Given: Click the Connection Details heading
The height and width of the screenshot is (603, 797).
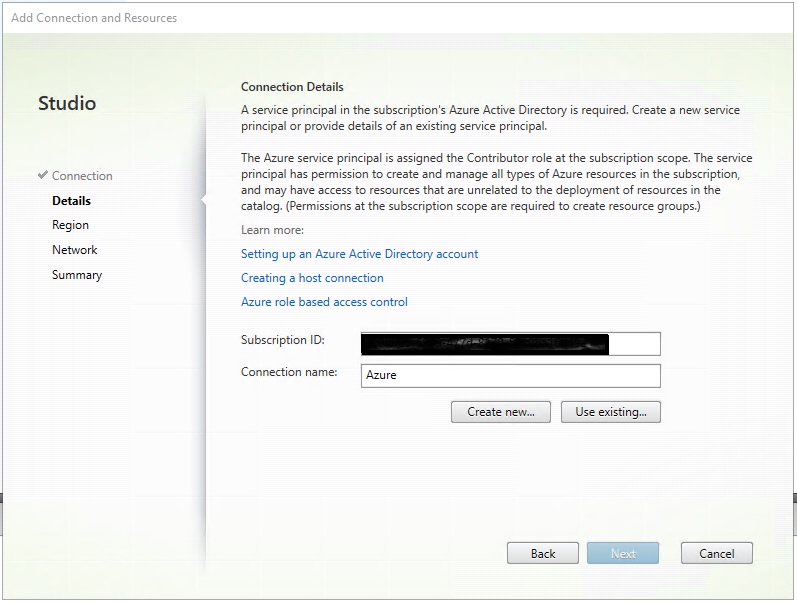Looking at the screenshot, I should [x=292, y=87].
